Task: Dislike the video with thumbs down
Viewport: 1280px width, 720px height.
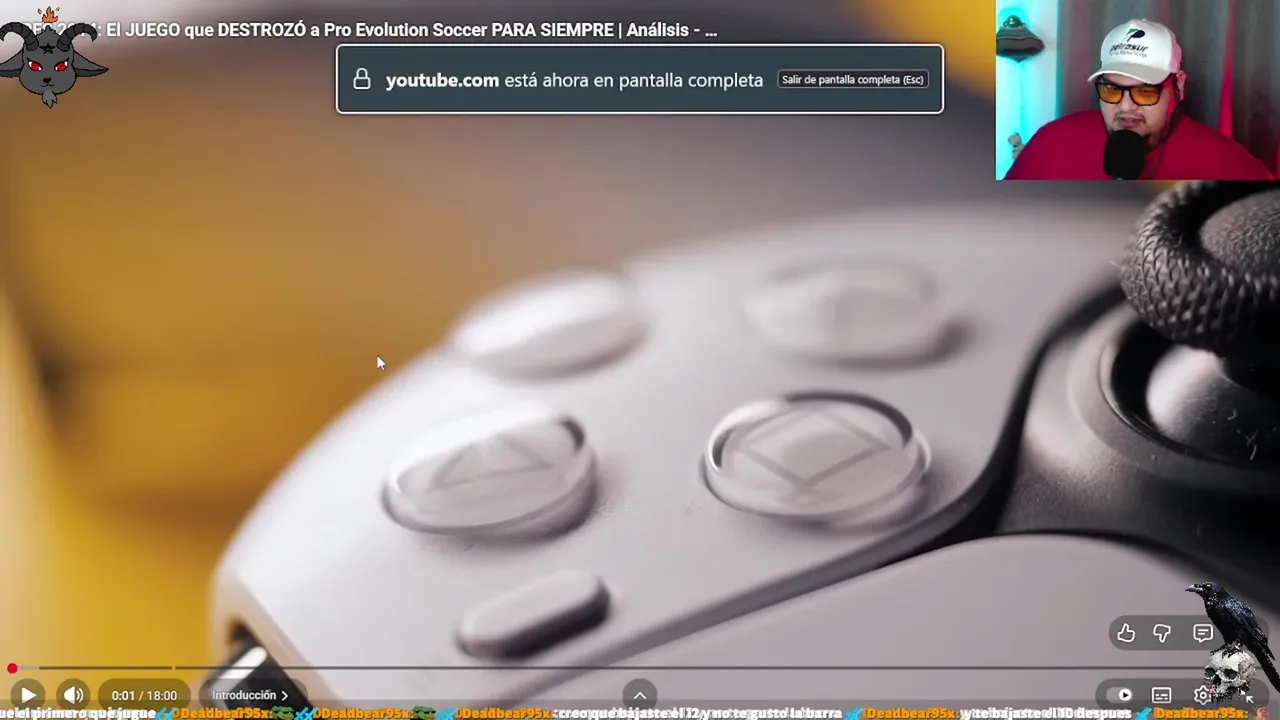Action: point(1162,633)
